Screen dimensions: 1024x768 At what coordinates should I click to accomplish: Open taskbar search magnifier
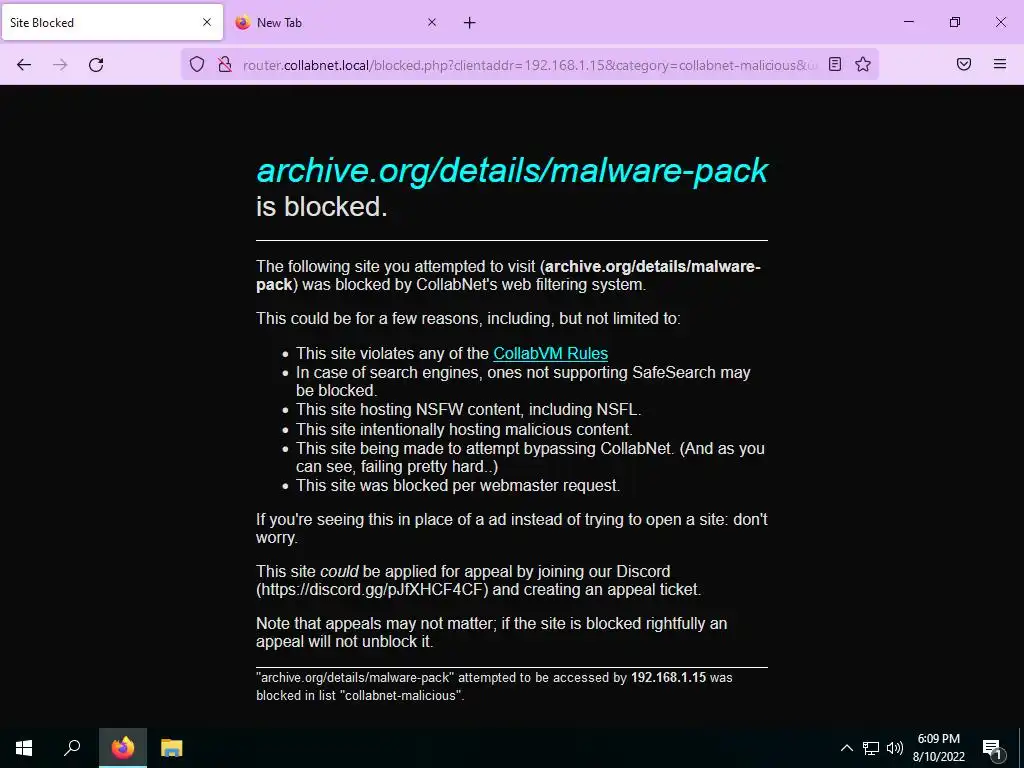tap(72, 748)
